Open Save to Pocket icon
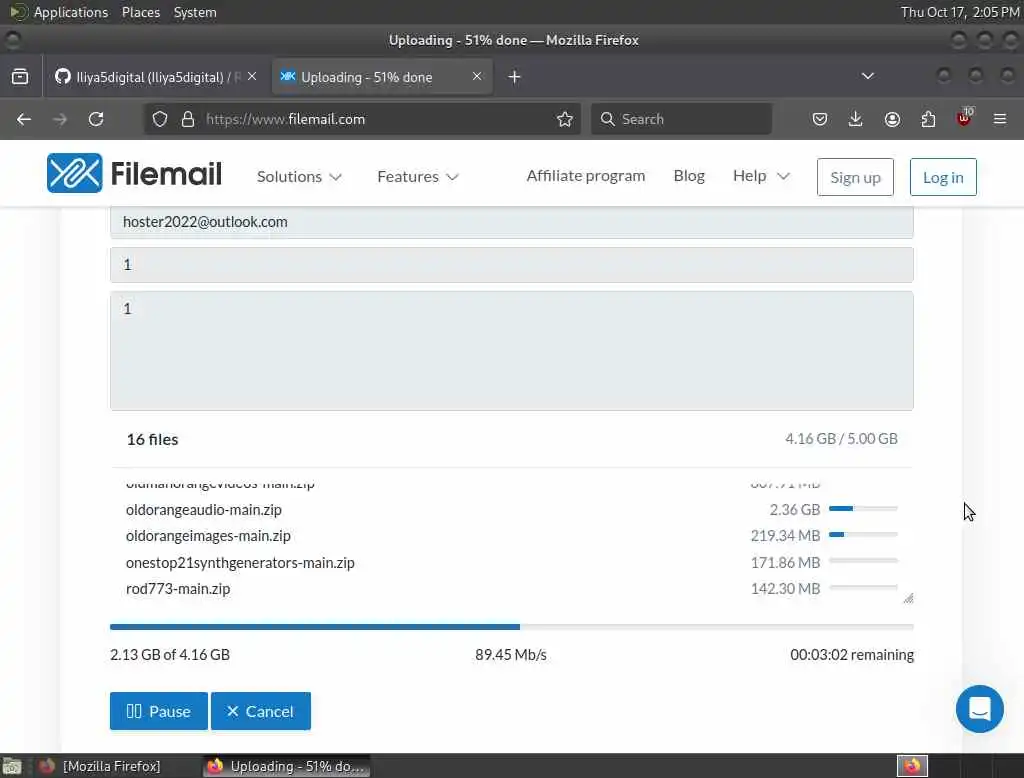Screen dimensions: 1024x778 point(820,119)
